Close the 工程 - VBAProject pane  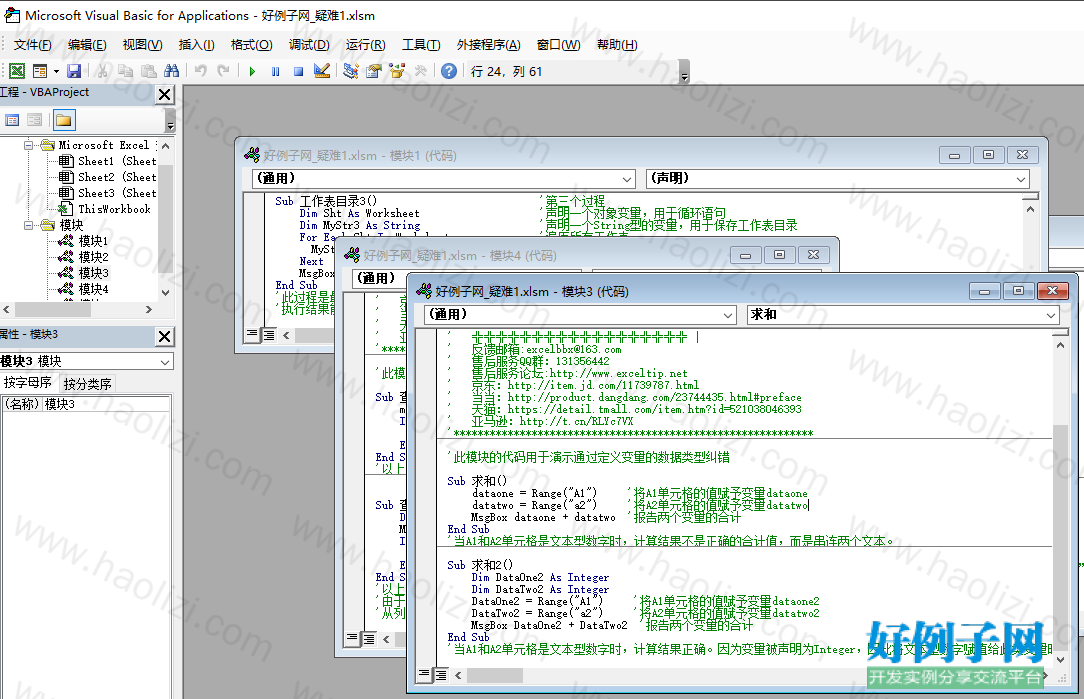[x=165, y=94]
